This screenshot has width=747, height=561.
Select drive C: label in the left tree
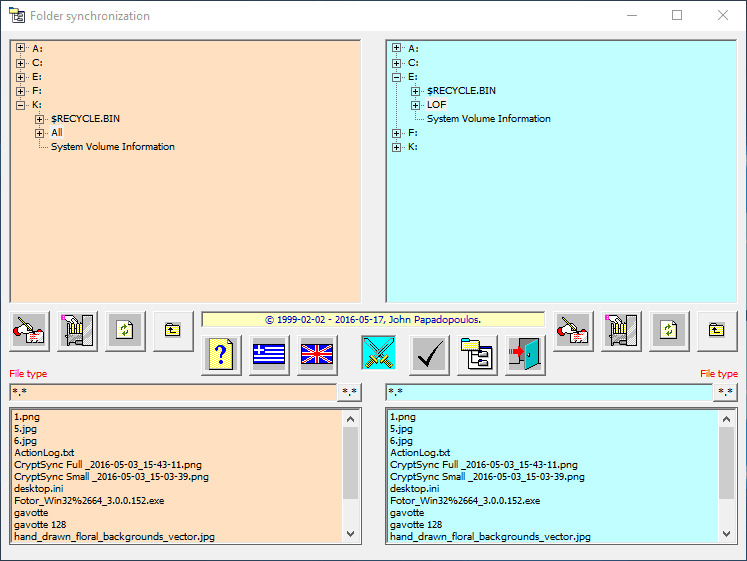pyautogui.click(x=37, y=62)
